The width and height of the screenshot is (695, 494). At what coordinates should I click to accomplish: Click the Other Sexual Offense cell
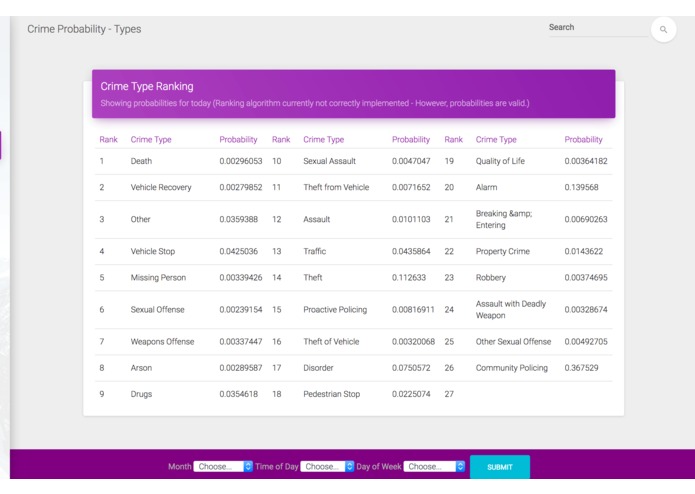[513, 342]
